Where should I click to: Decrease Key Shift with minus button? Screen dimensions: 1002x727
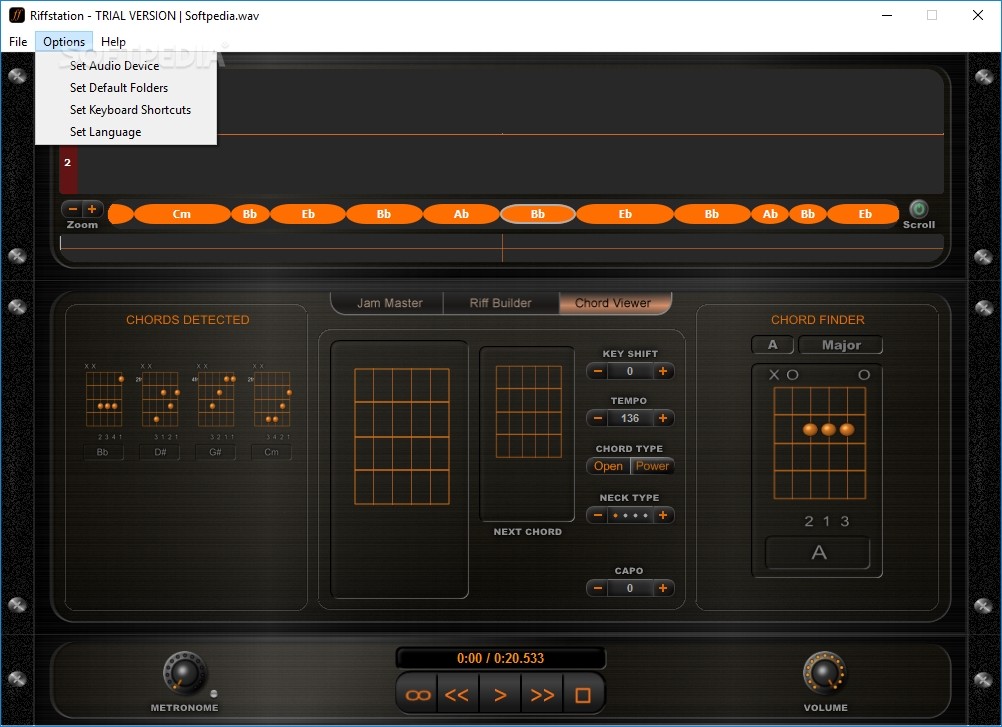597,371
